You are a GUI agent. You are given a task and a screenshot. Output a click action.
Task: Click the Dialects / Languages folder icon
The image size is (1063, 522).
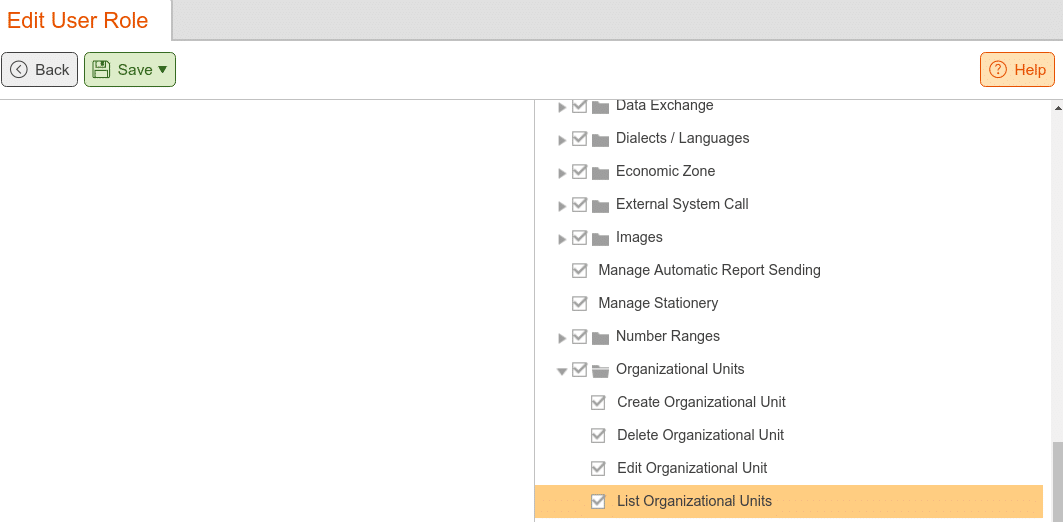tap(600, 140)
